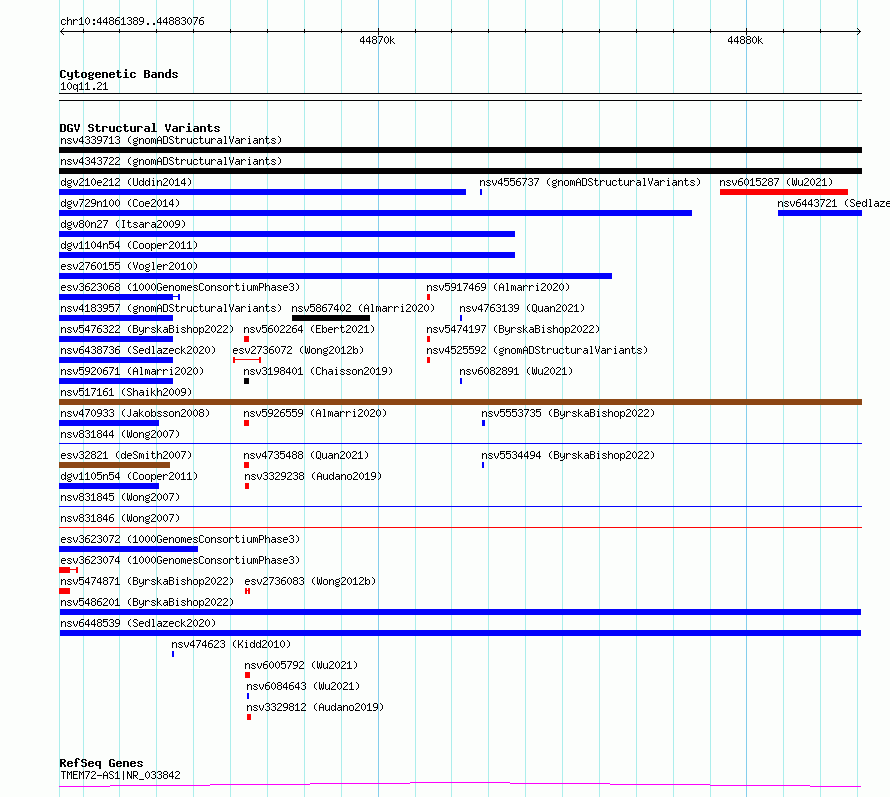Click nsv6438736 (Sedlazeck2020) label
The width and height of the screenshot is (890, 797).
(x=138, y=350)
